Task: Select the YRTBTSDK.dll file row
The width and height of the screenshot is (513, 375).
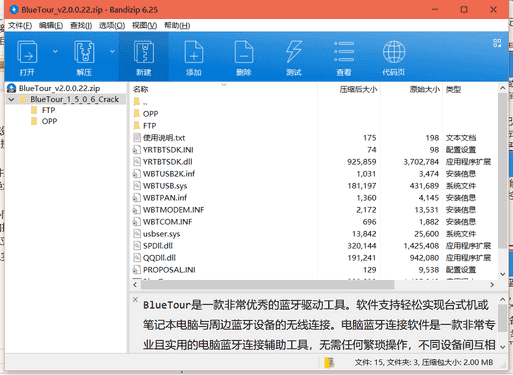Action: click(313, 162)
